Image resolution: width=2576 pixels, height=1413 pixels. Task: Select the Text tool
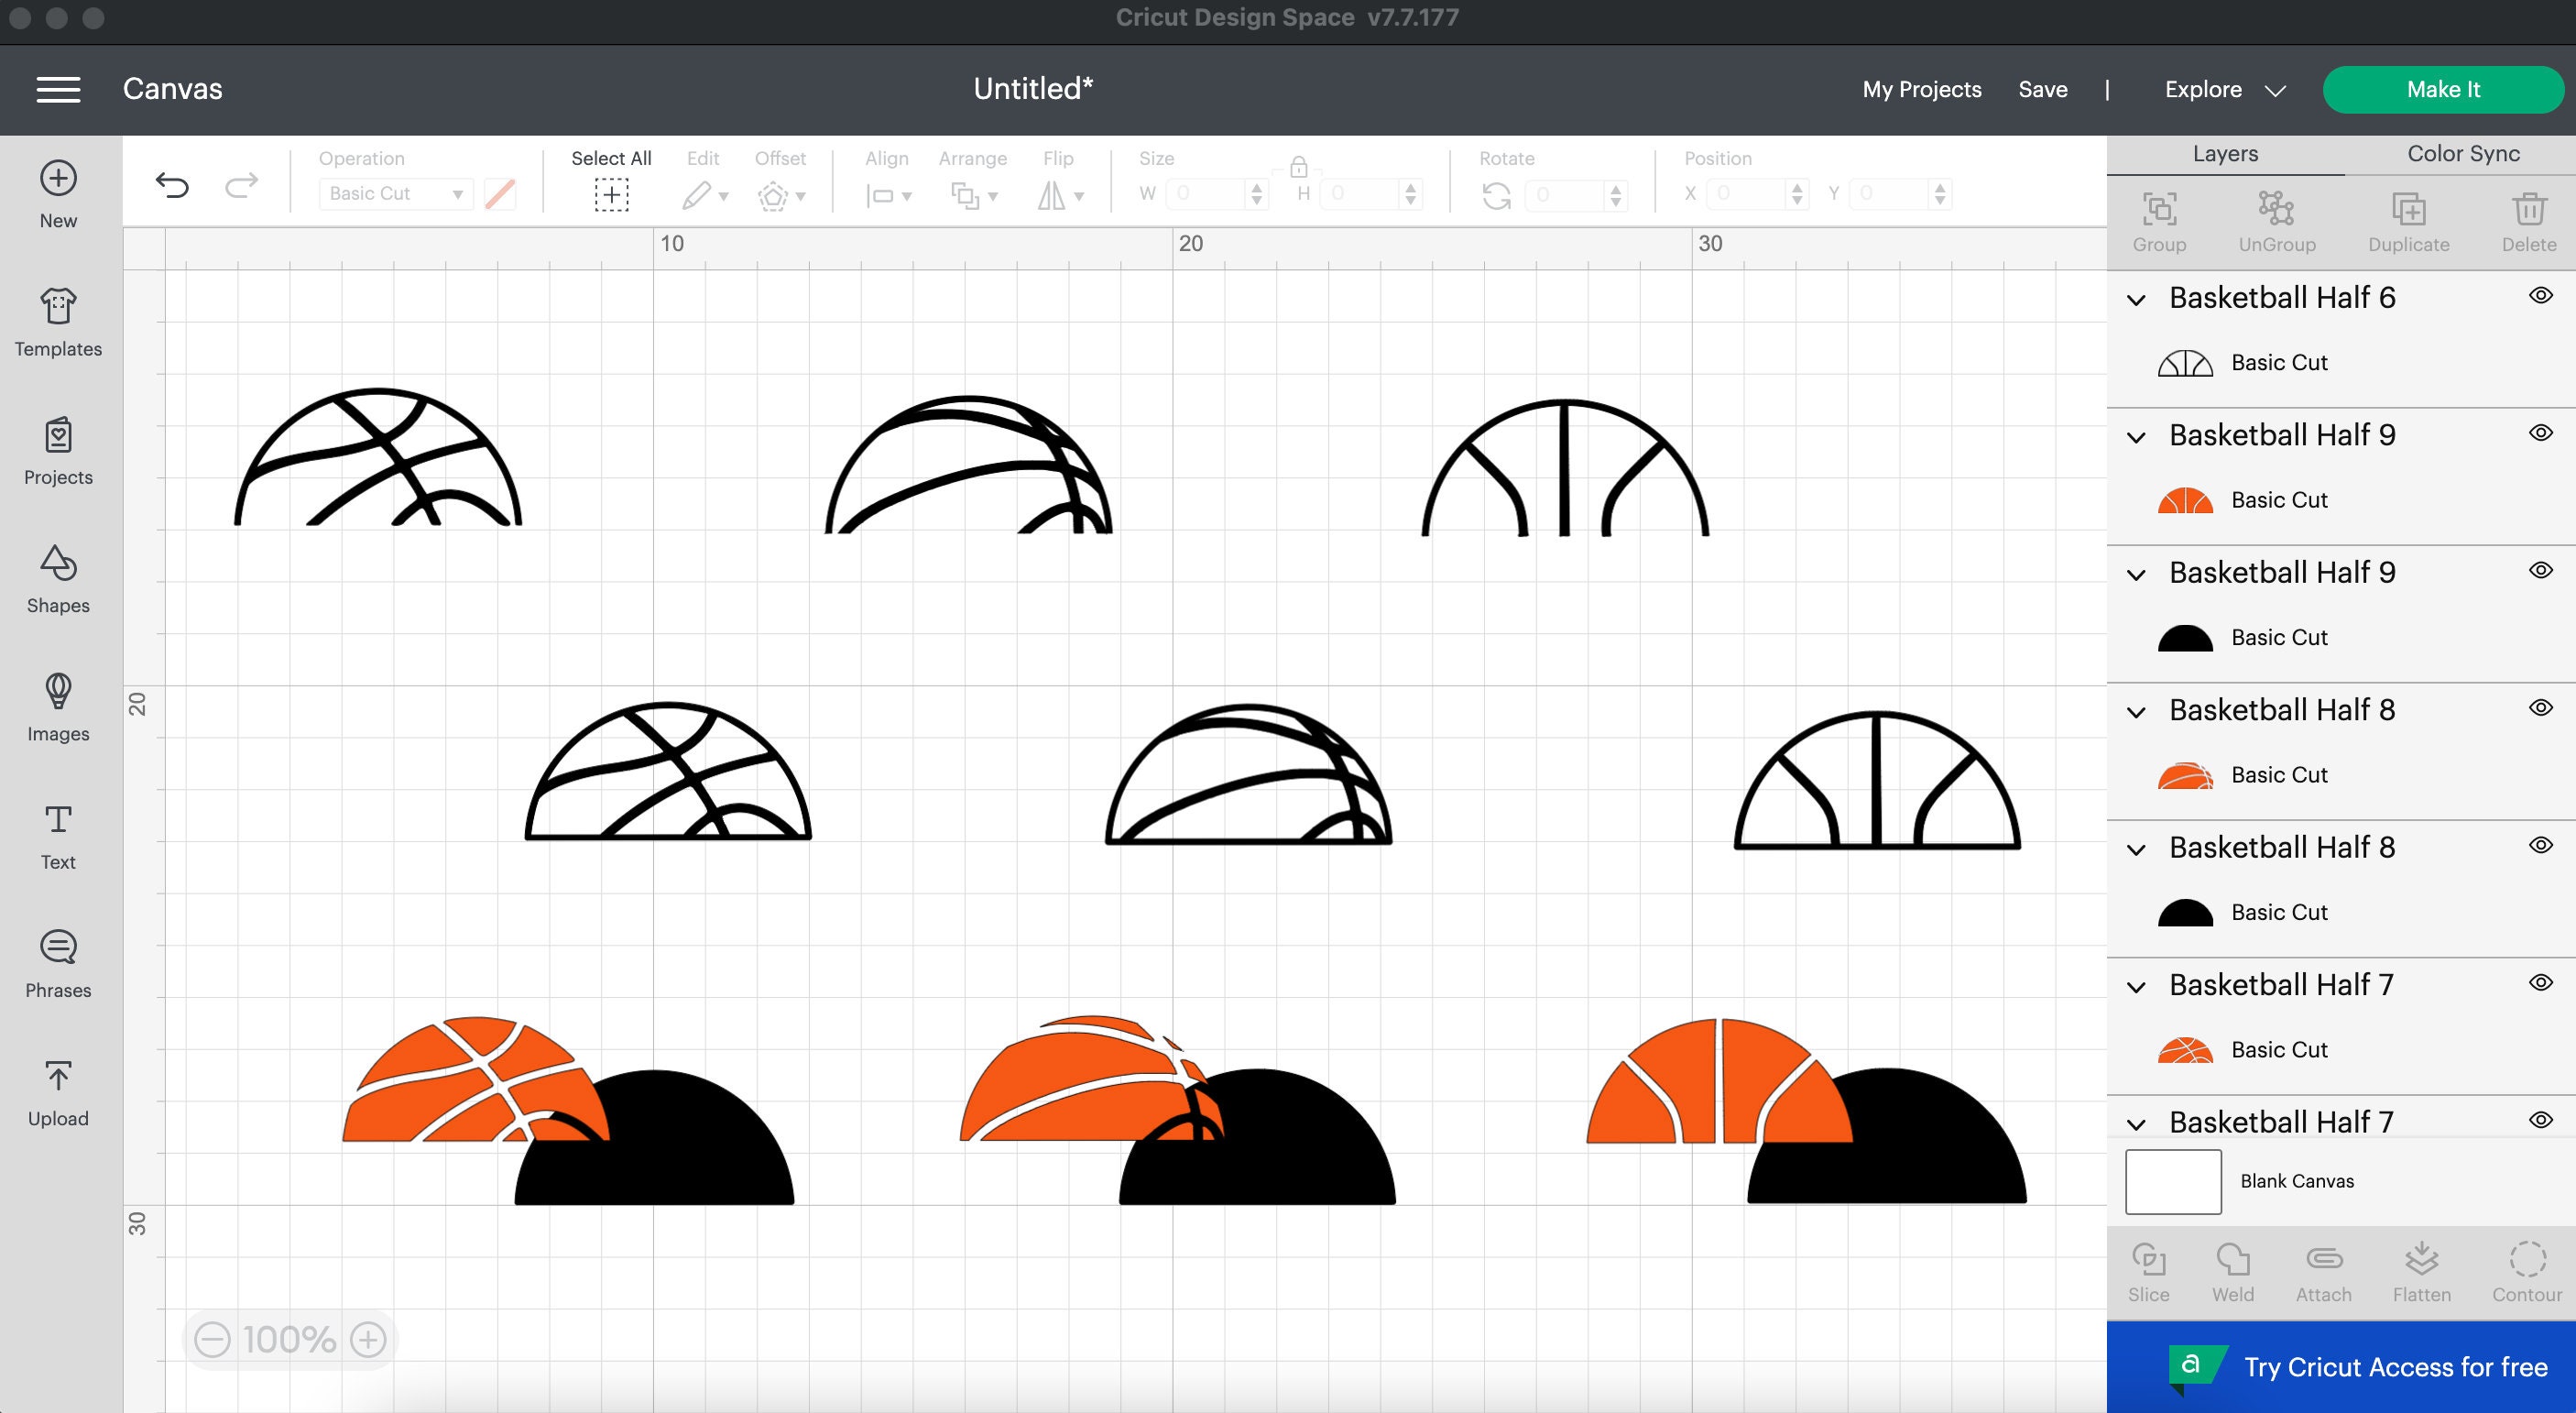pos(58,836)
